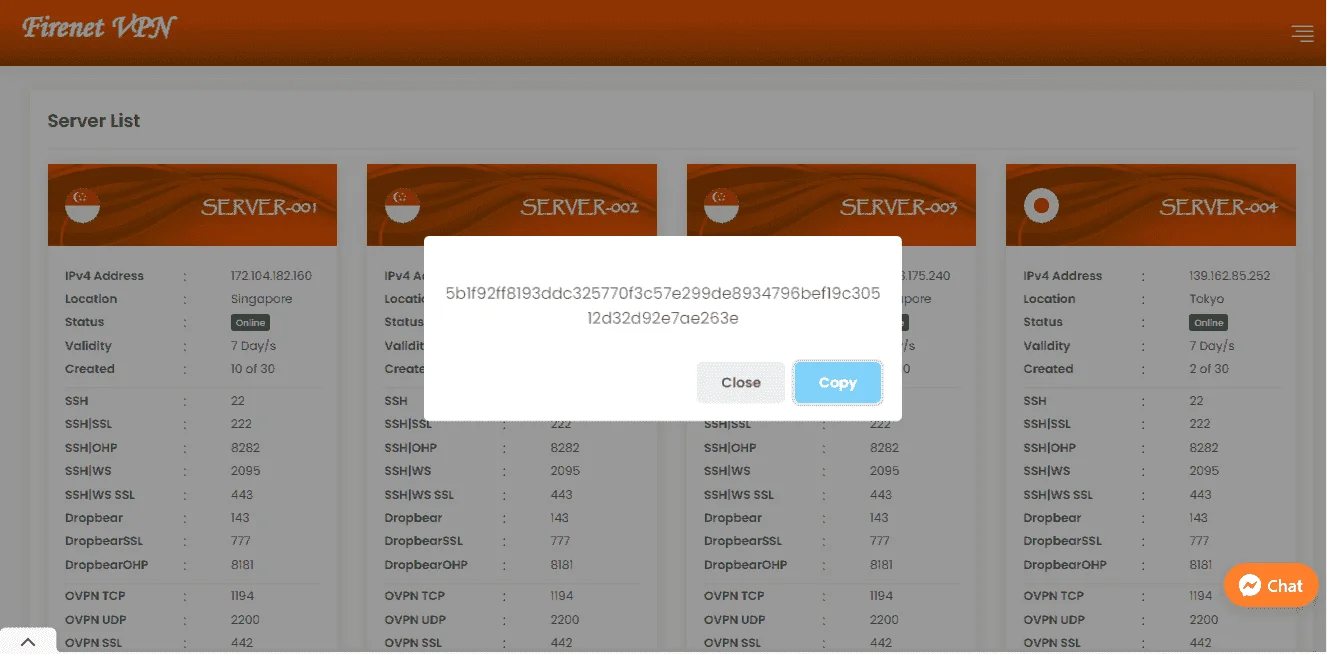
Task: Click the '10 of 30' created value
Action: point(252,369)
